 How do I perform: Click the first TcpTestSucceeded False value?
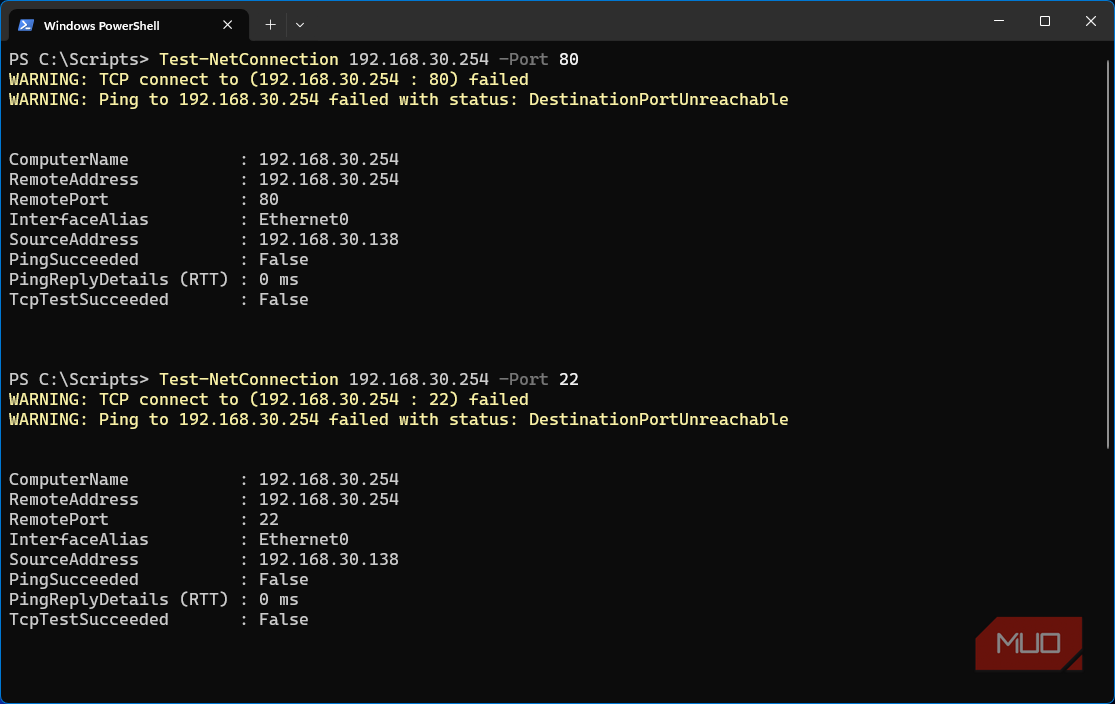(284, 299)
